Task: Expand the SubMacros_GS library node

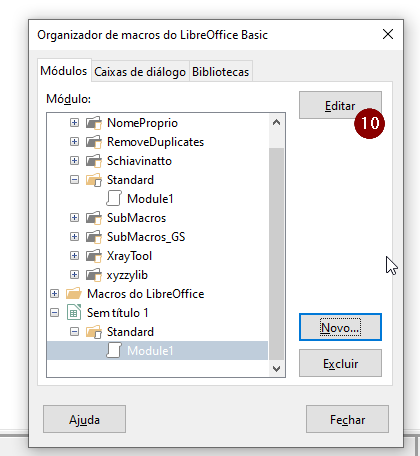Action: (x=74, y=237)
